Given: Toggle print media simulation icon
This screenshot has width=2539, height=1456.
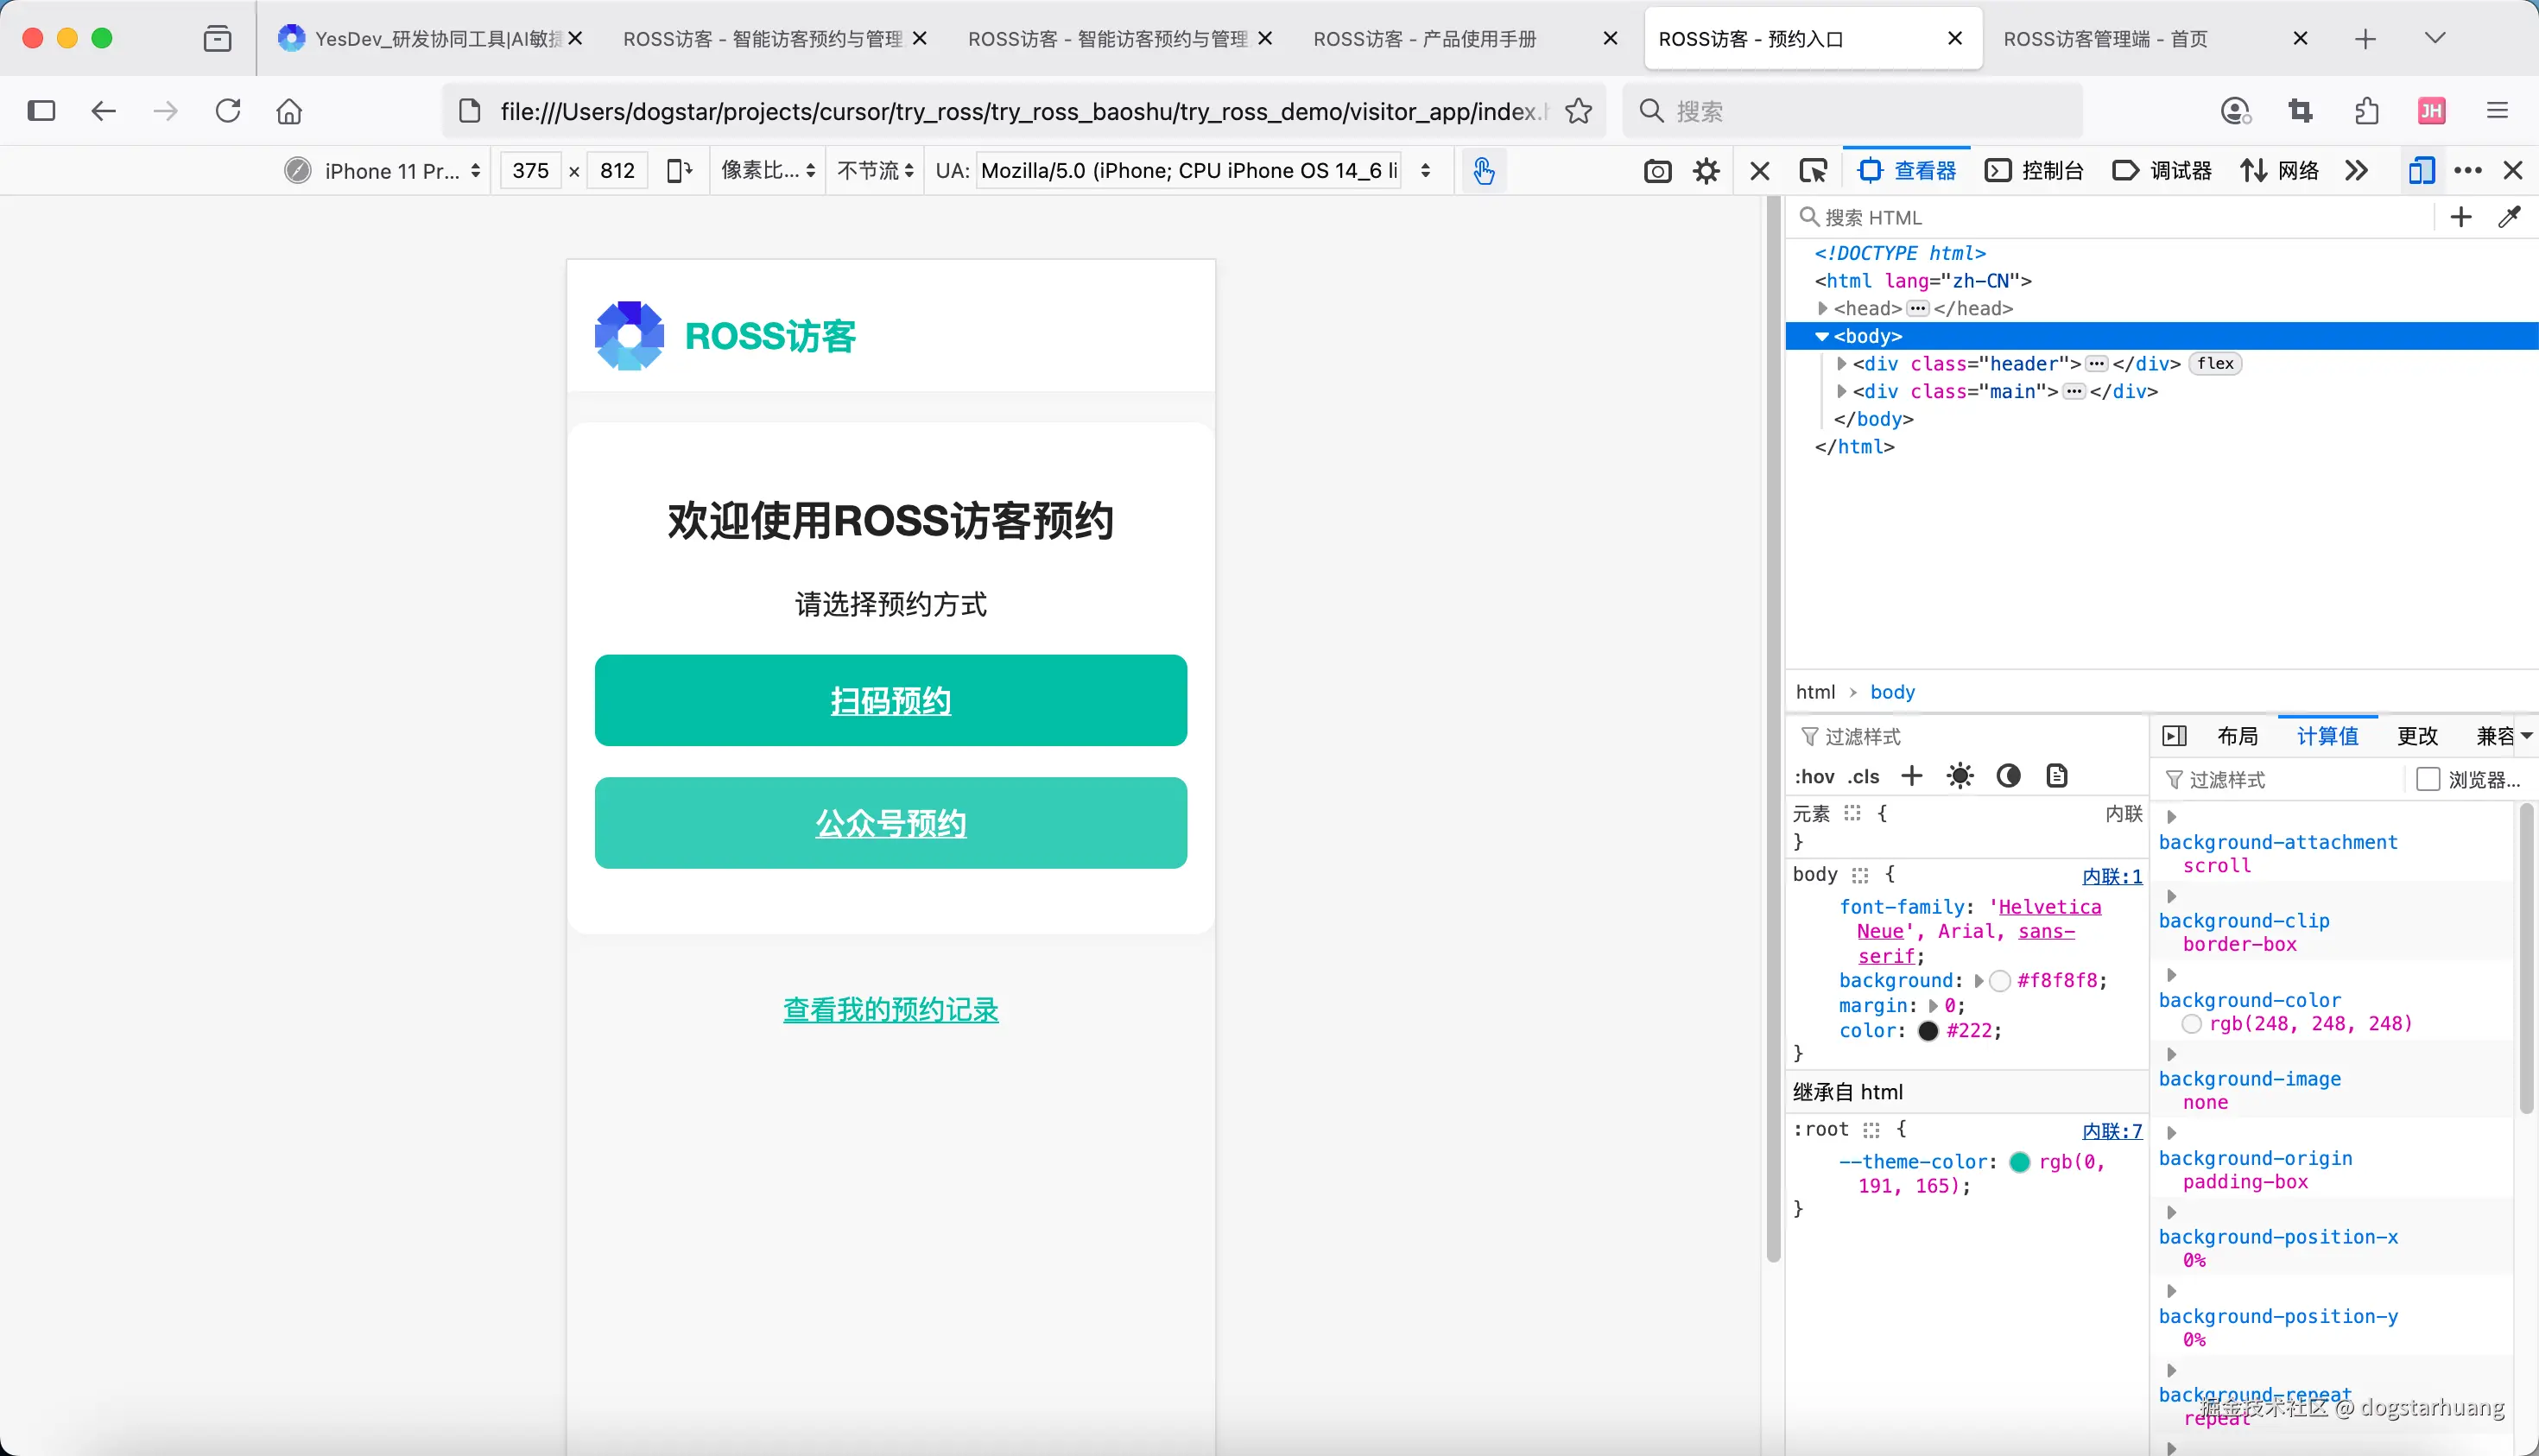Looking at the screenshot, I should [2056, 776].
